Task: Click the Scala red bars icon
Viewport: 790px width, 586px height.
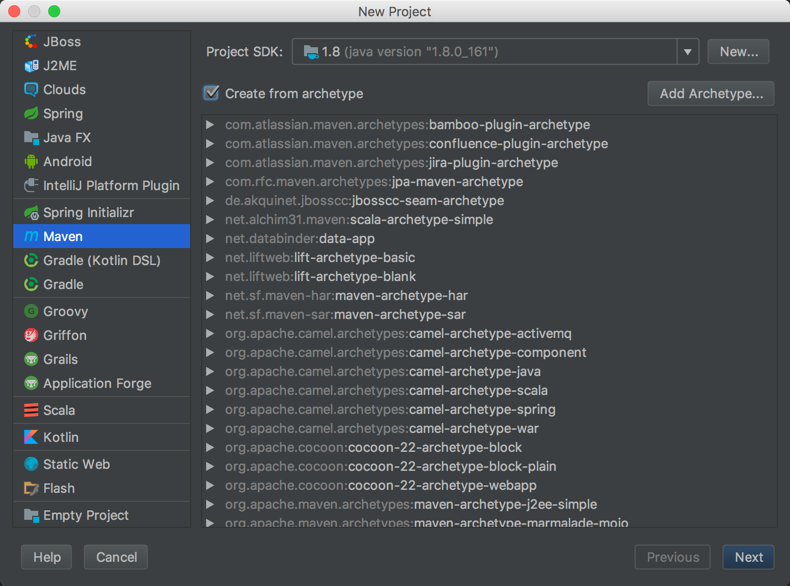Action: [x=31, y=410]
